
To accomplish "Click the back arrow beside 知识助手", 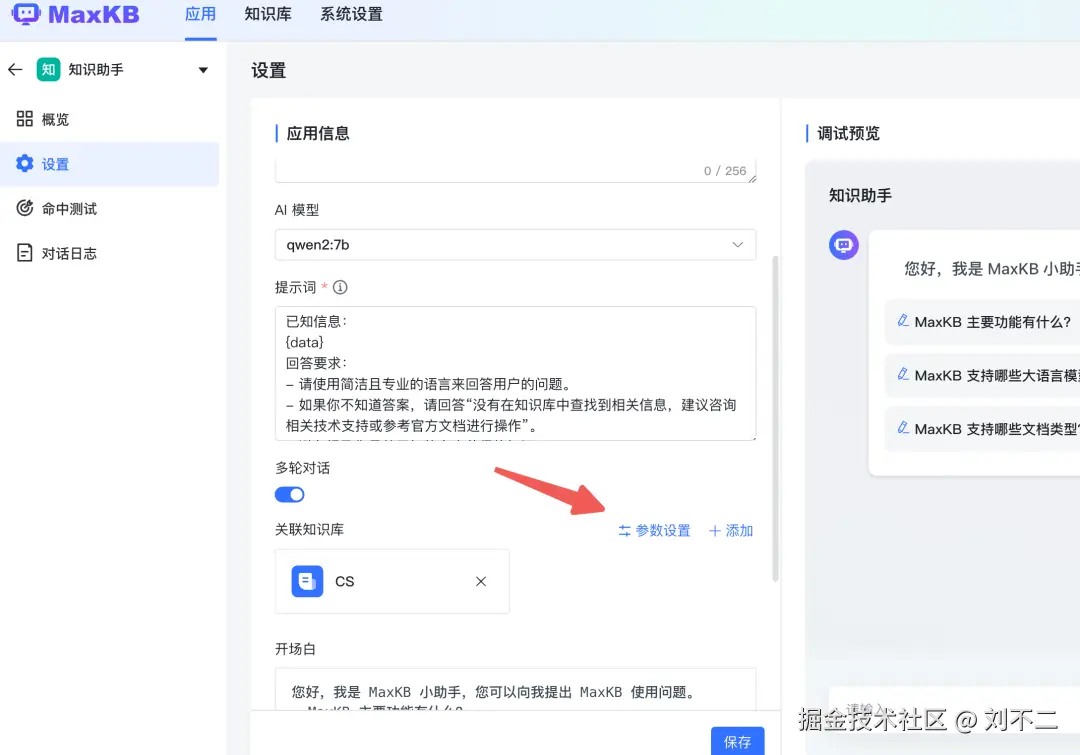I will point(18,68).
